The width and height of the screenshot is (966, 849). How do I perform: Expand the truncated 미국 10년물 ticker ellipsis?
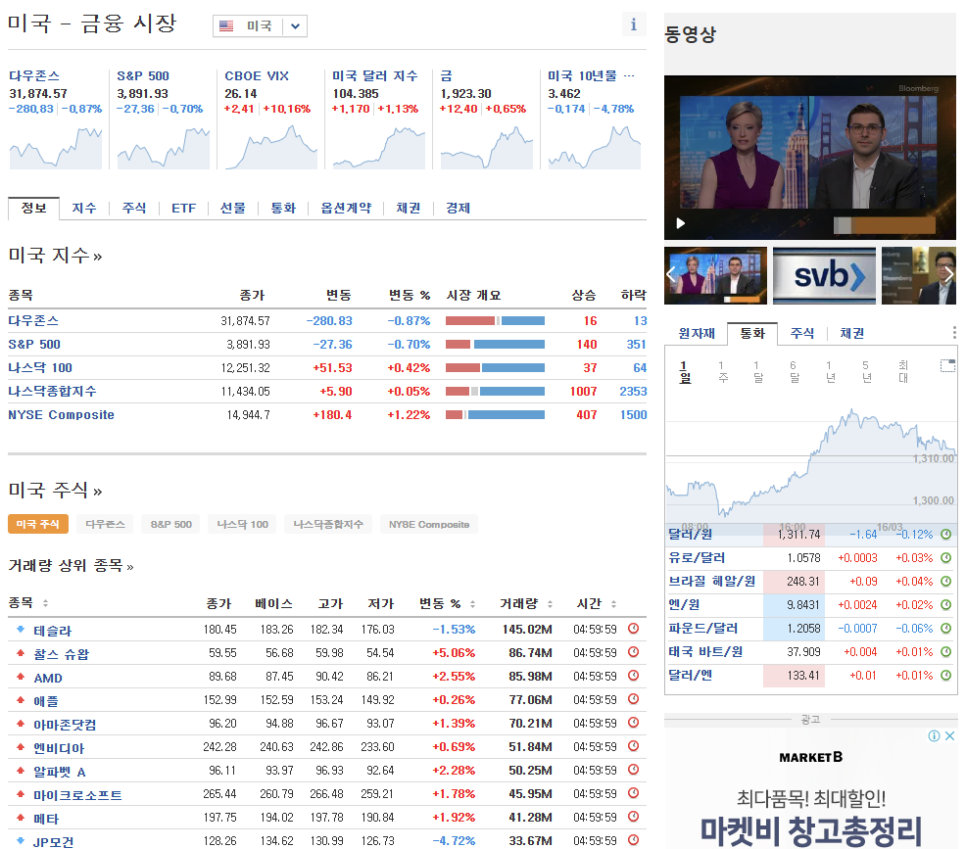point(629,76)
